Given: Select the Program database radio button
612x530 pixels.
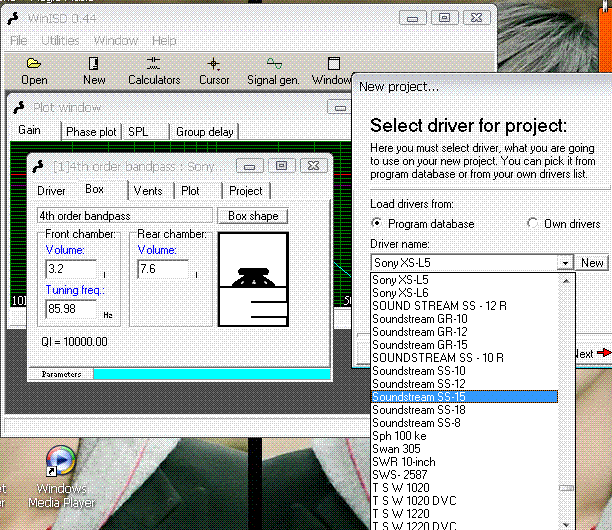Looking at the screenshot, I should [376, 223].
